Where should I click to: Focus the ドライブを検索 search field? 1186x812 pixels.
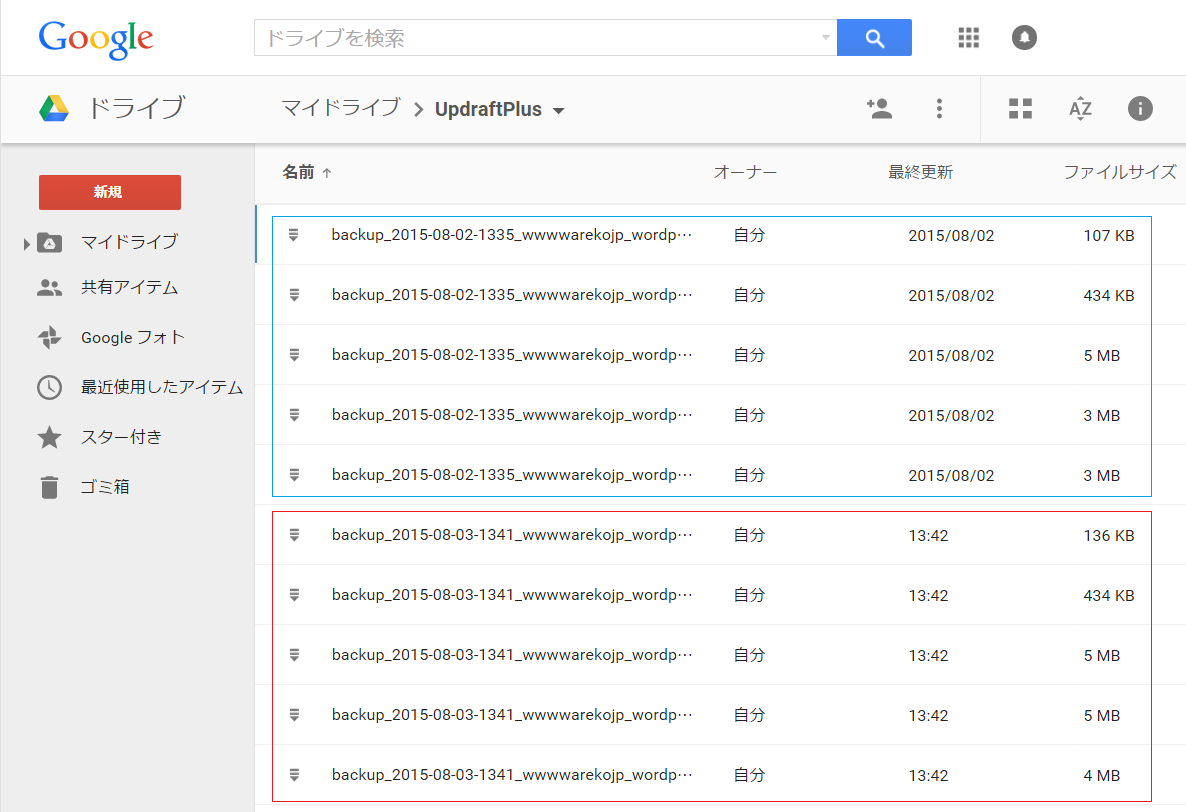535,38
